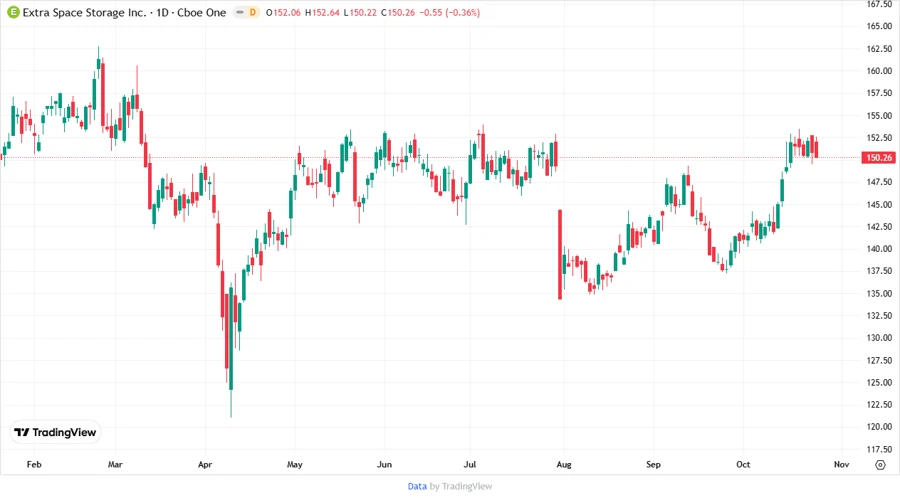Image resolution: width=900 pixels, height=498 pixels.
Task: Click the 132.50 price axis label
Action: (879, 316)
